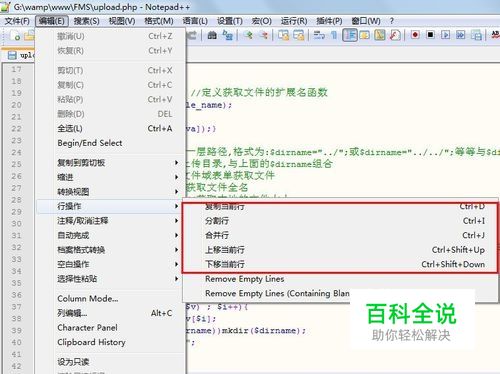
Task: Click the Function List toolbar icon
Action: pyautogui.click(x=395, y=35)
